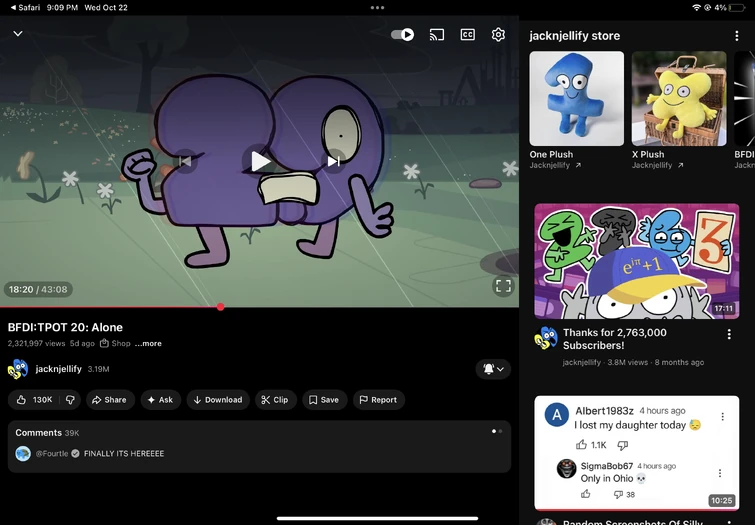Open the channel avatar beside the Subscribers video

(x=546, y=337)
